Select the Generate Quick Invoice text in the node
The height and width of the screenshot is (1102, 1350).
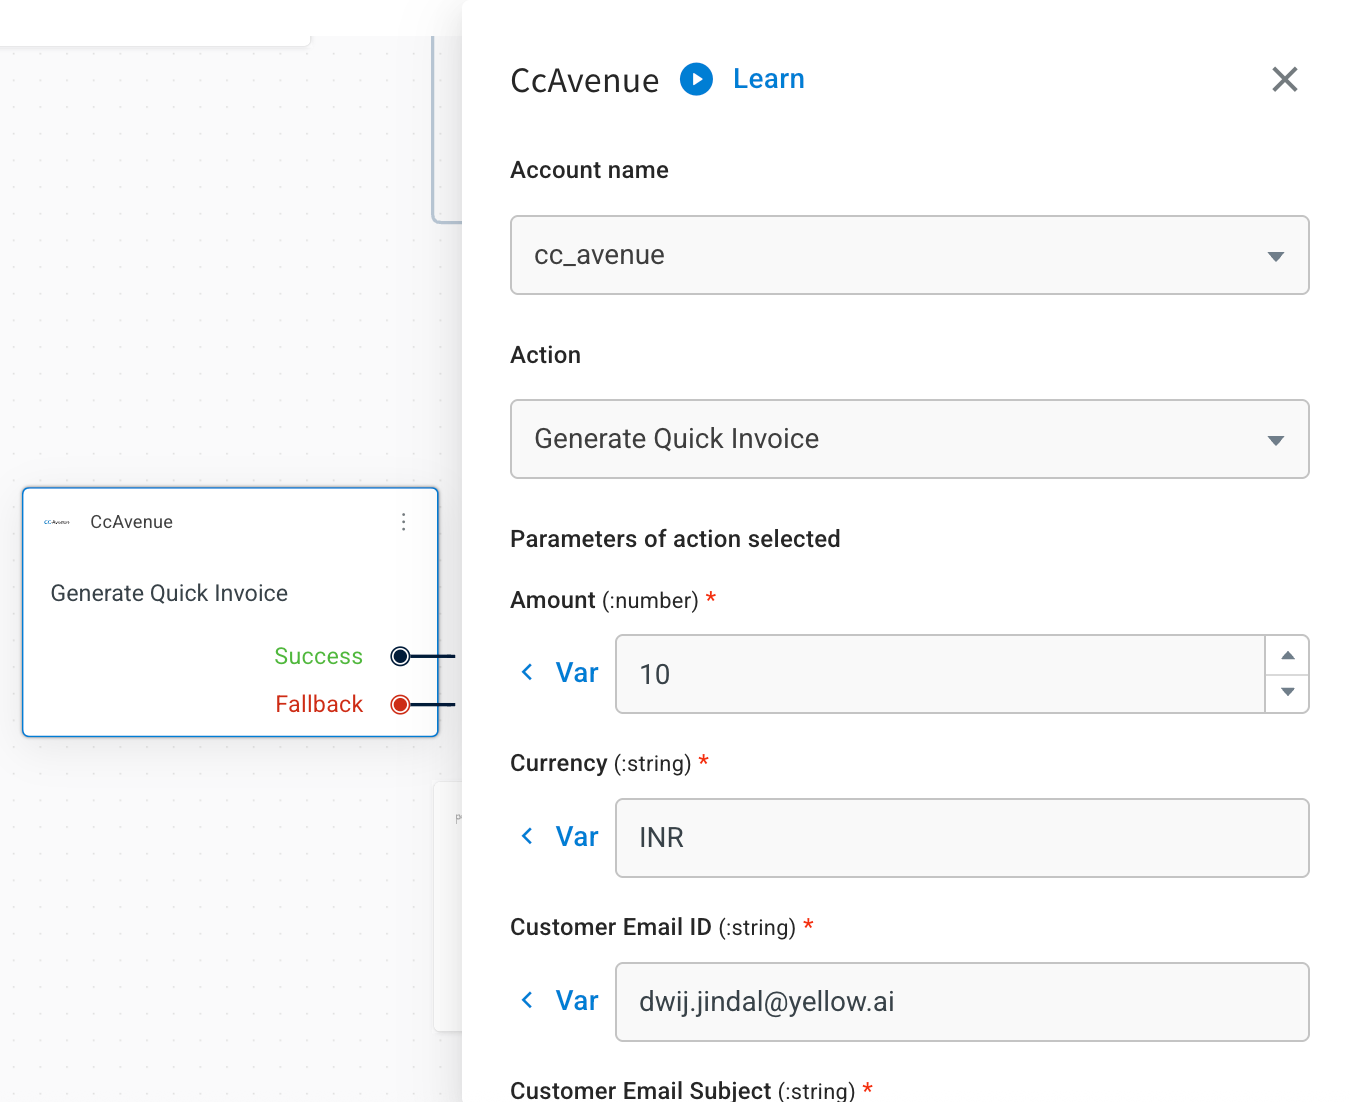169,593
